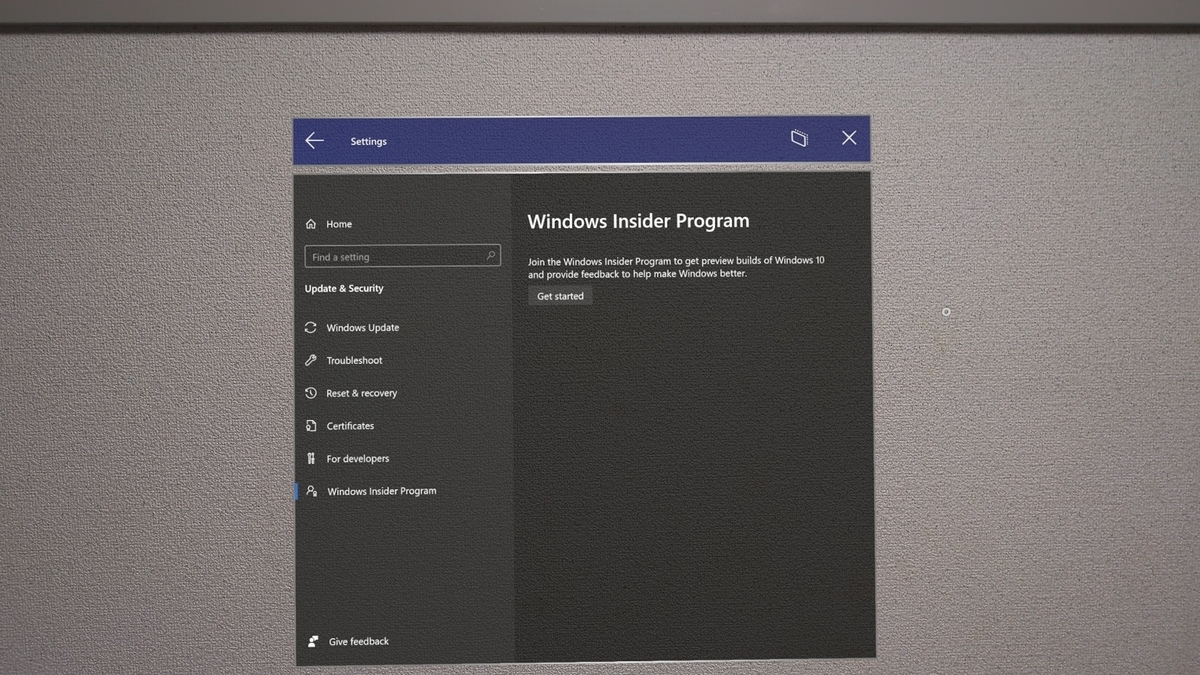Click the Give feedback icon
The height and width of the screenshot is (675, 1200).
(x=313, y=641)
